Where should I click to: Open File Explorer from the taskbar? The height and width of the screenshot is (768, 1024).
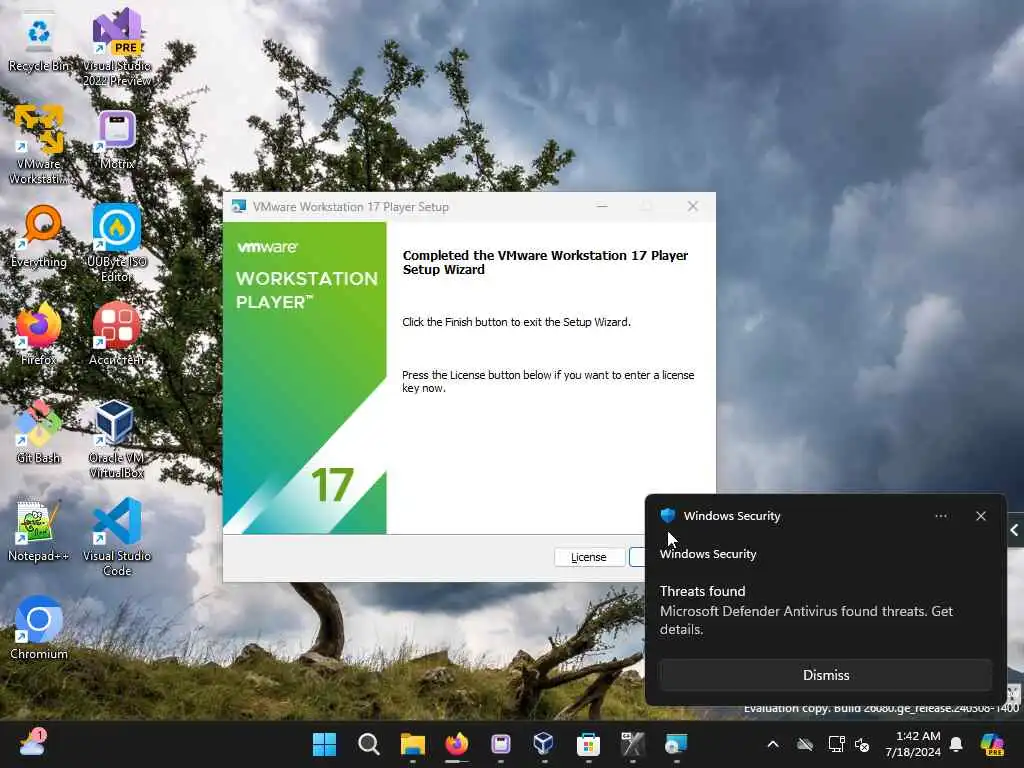click(413, 744)
